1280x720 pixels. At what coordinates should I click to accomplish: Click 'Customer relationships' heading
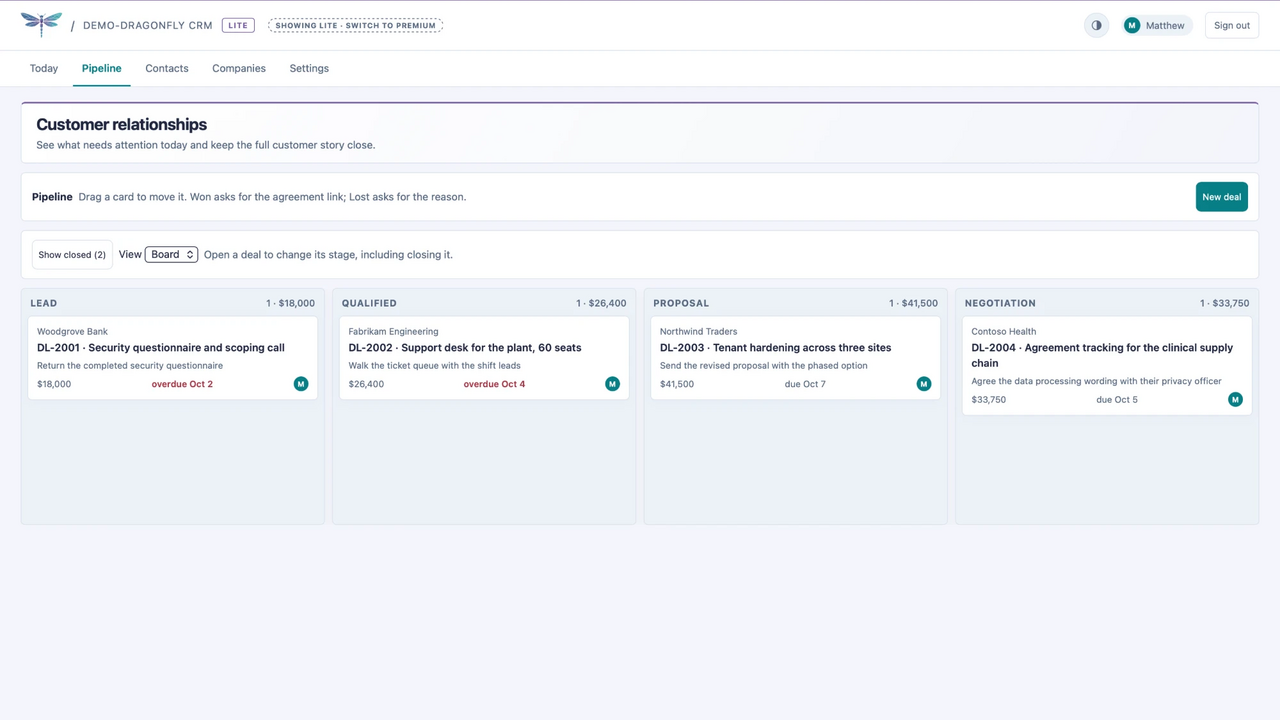coord(122,125)
